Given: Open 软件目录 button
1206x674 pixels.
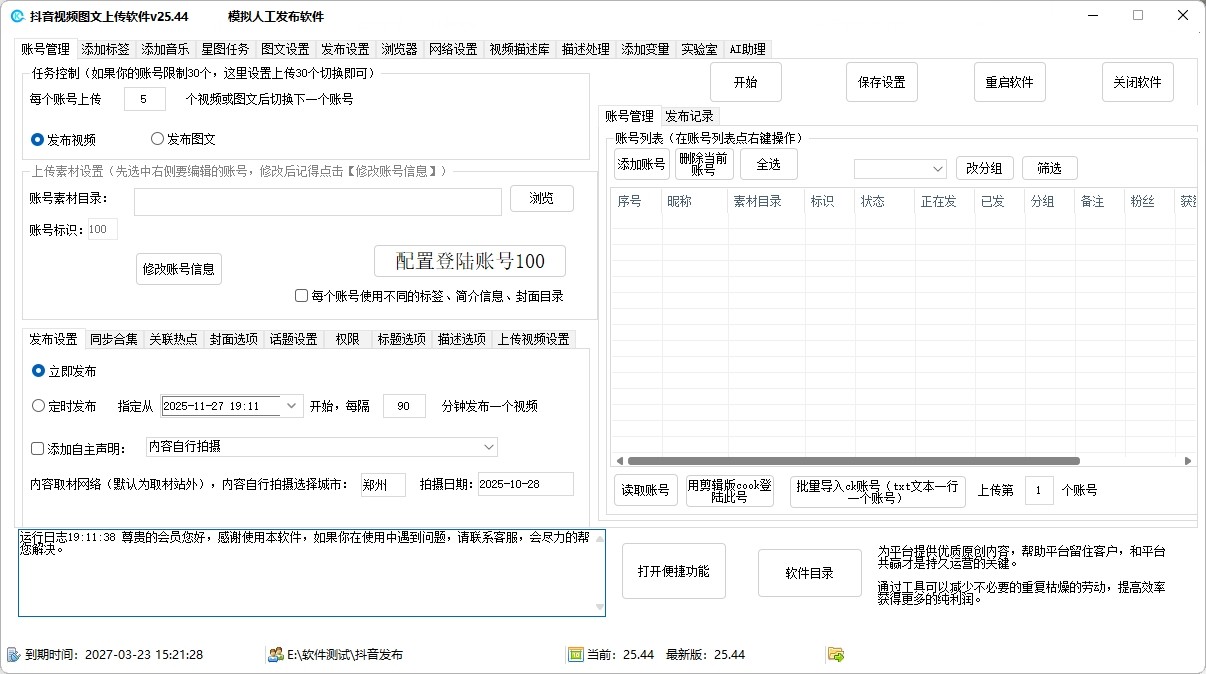Looking at the screenshot, I should 810,573.
